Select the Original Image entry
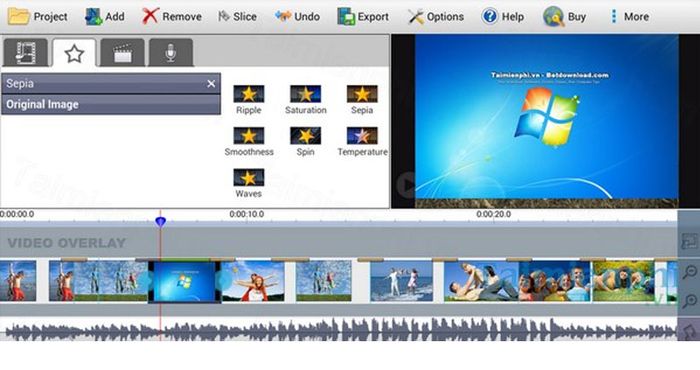The height and width of the screenshot is (370, 700). tap(111, 104)
